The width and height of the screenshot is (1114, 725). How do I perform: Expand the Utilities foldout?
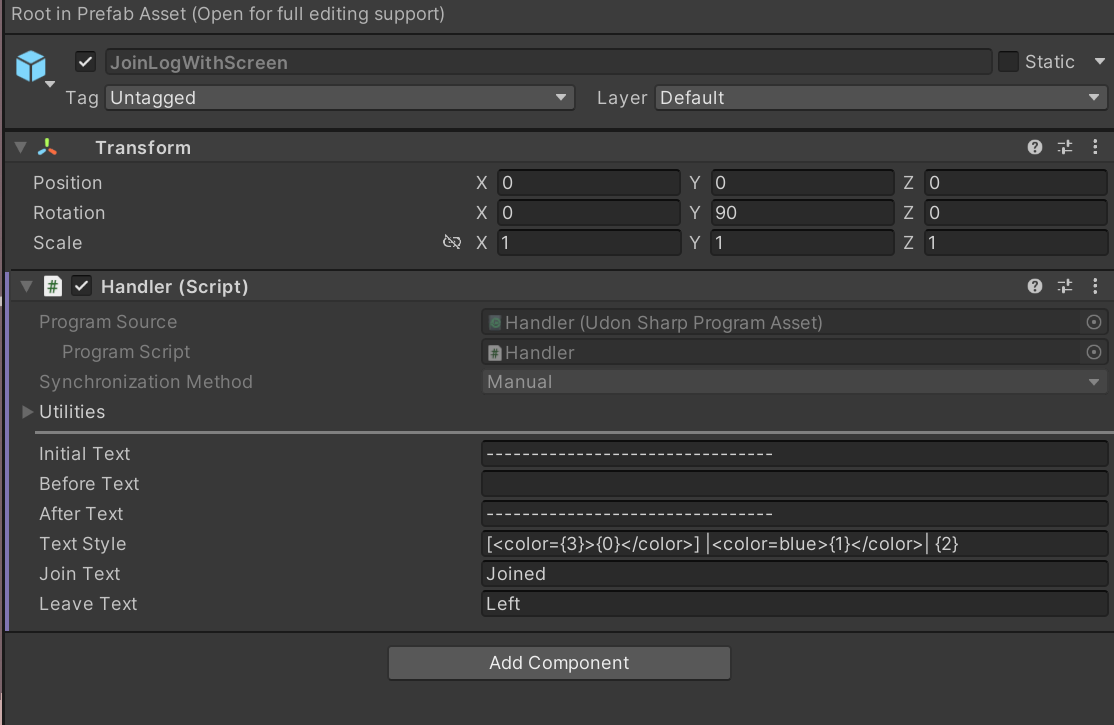click(28, 412)
